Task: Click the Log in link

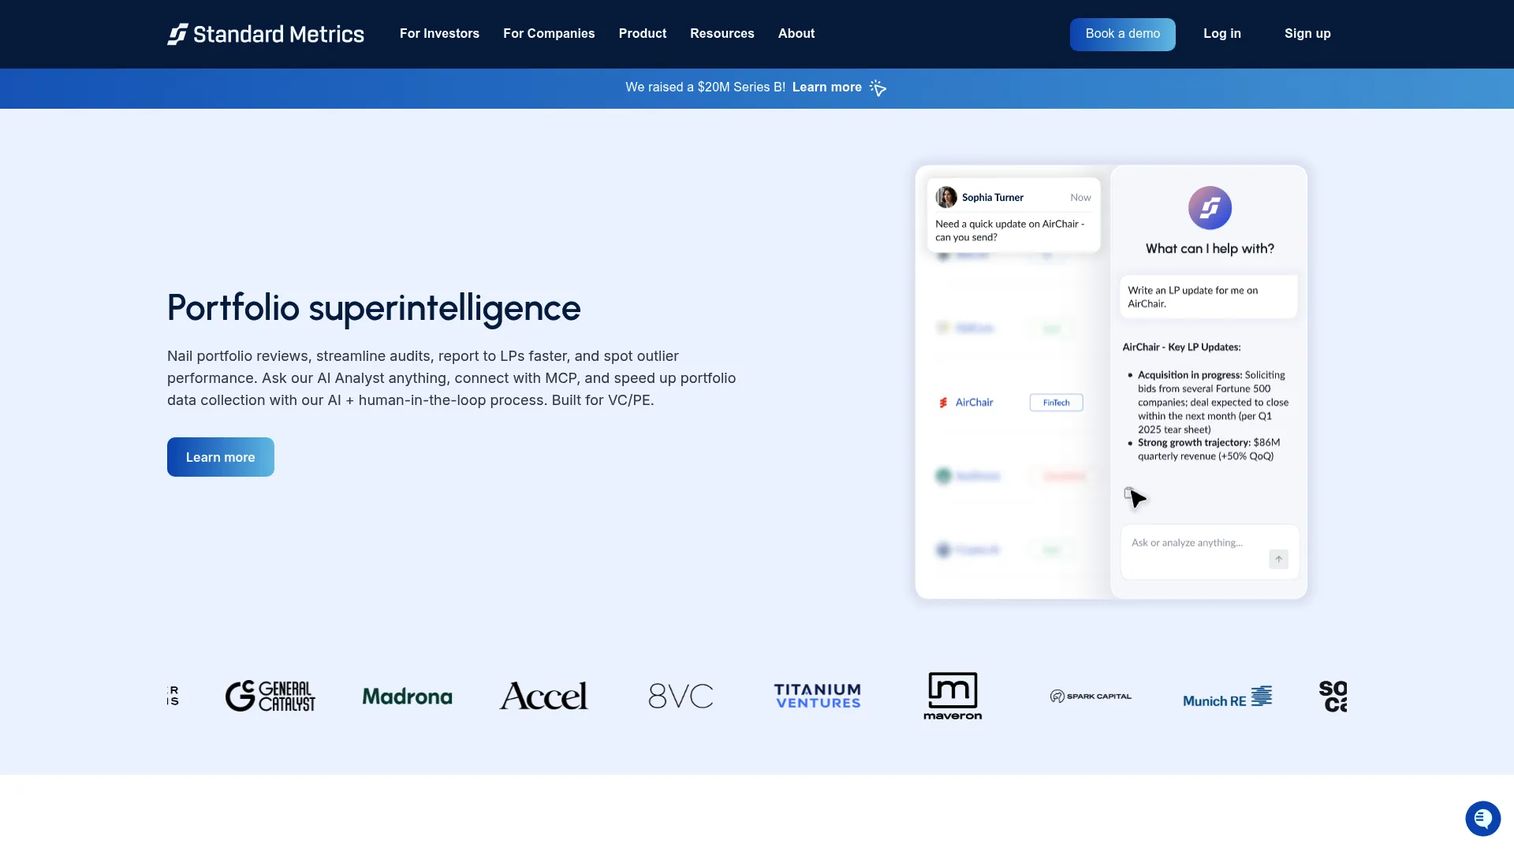Action: pos(1222,34)
